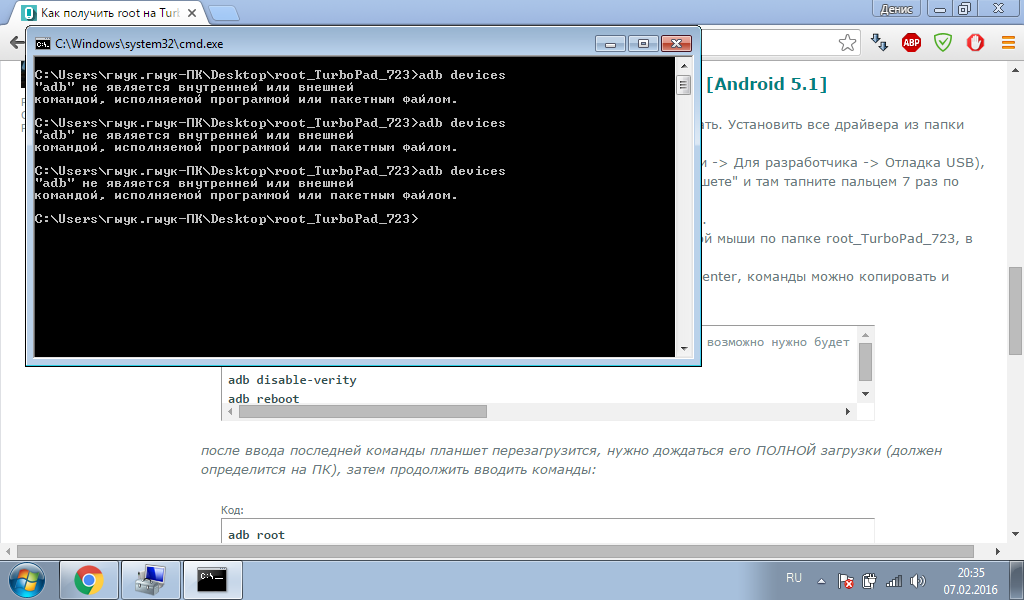Viewport: 1024px width, 600px height.
Task: Minimize the Chrome browser window
Action: point(940,8)
